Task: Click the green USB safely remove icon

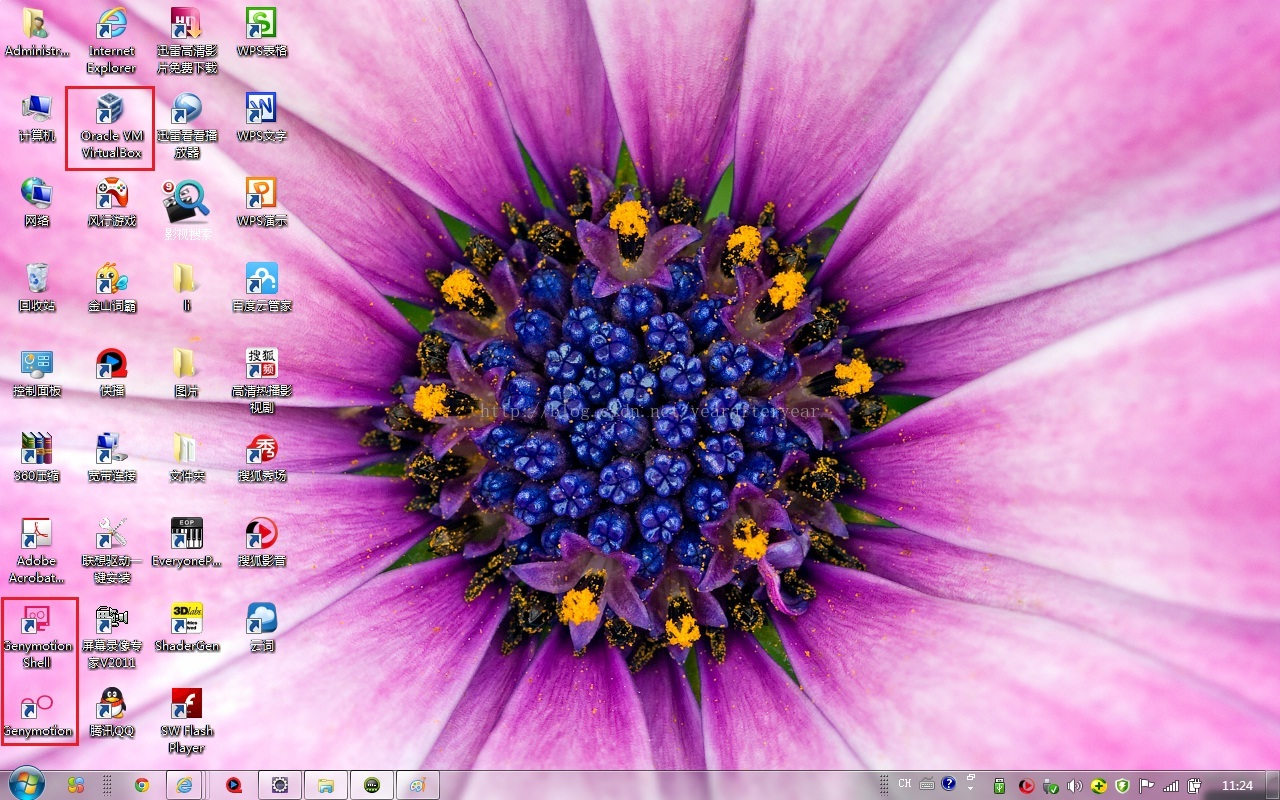Action: click(999, 785)
